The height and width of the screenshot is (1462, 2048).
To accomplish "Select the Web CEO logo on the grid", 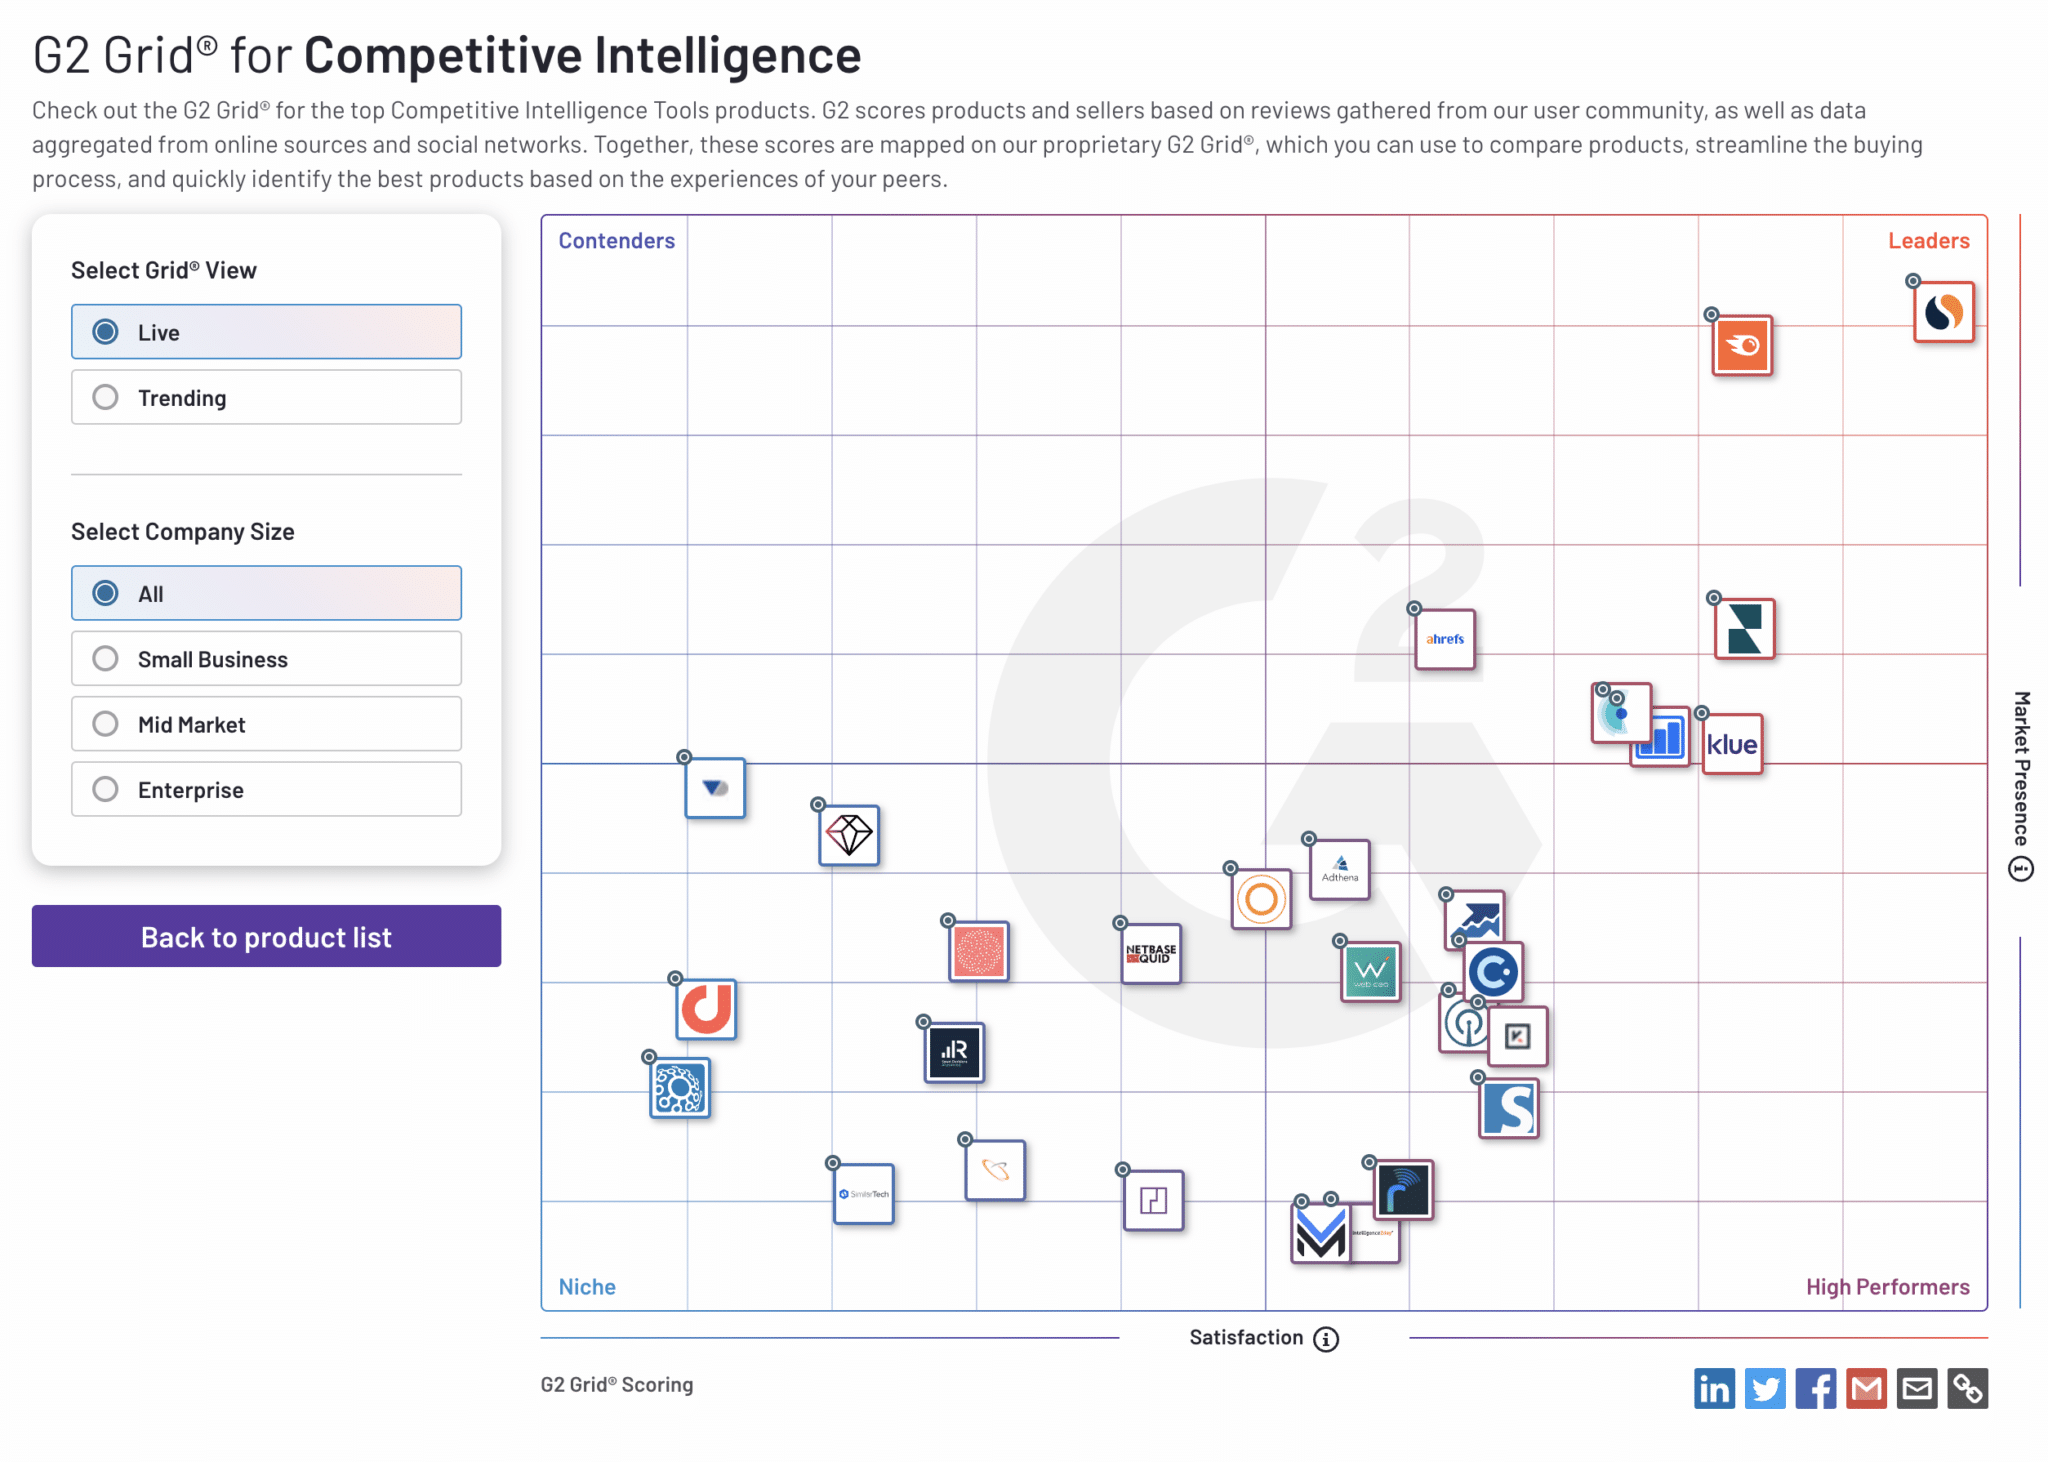I will point(1370,969).
